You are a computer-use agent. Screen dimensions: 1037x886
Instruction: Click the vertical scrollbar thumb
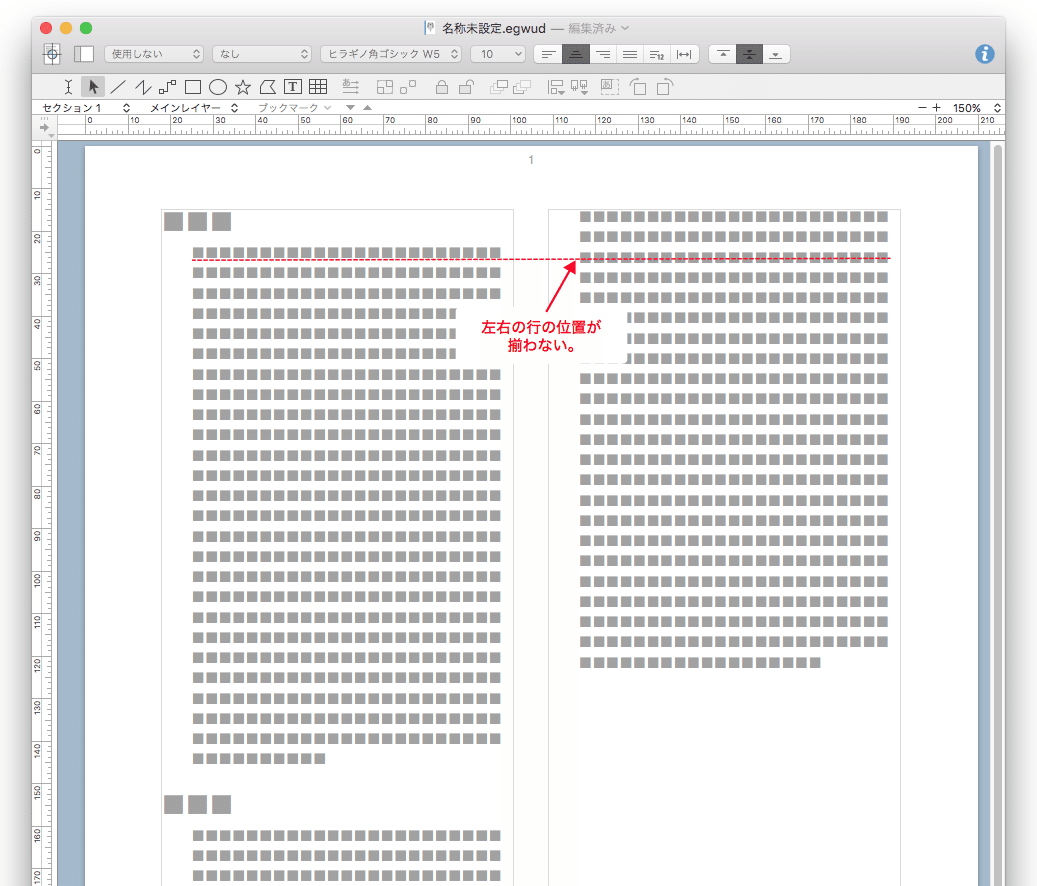pos(998,516)
